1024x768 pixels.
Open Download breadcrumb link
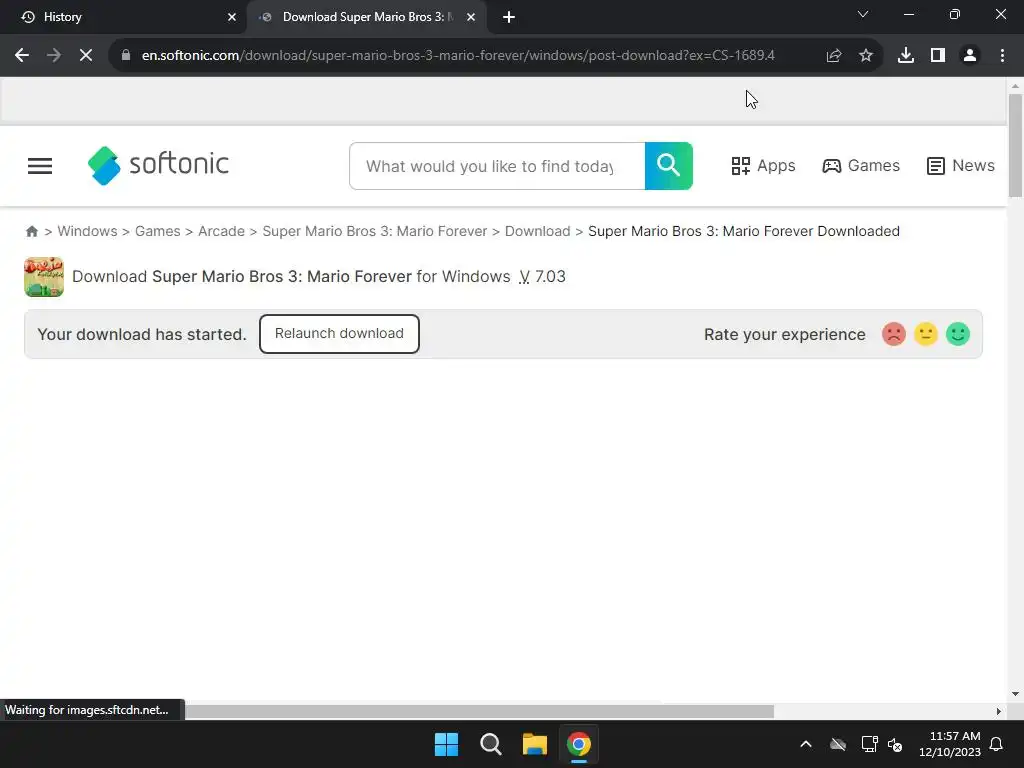coord(537,231)
